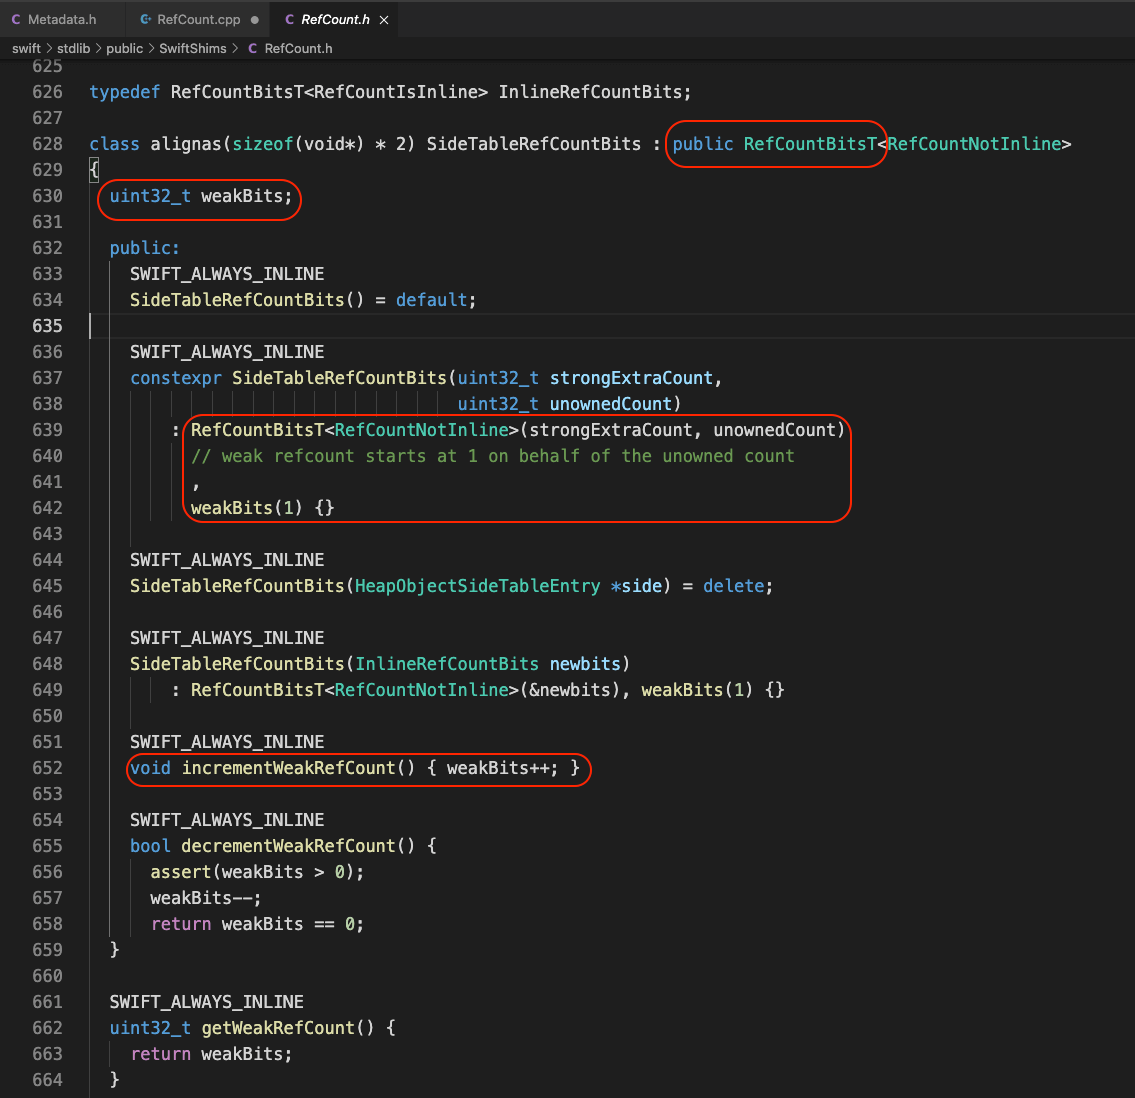Click the RefCount.h breadcrumb item

pos(298,48)
